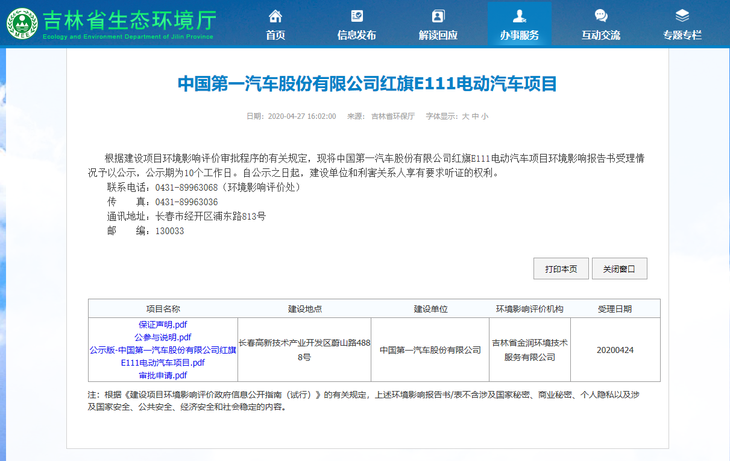Open the 首页 menu item
The image size is (730, 461).
(275, 35)
